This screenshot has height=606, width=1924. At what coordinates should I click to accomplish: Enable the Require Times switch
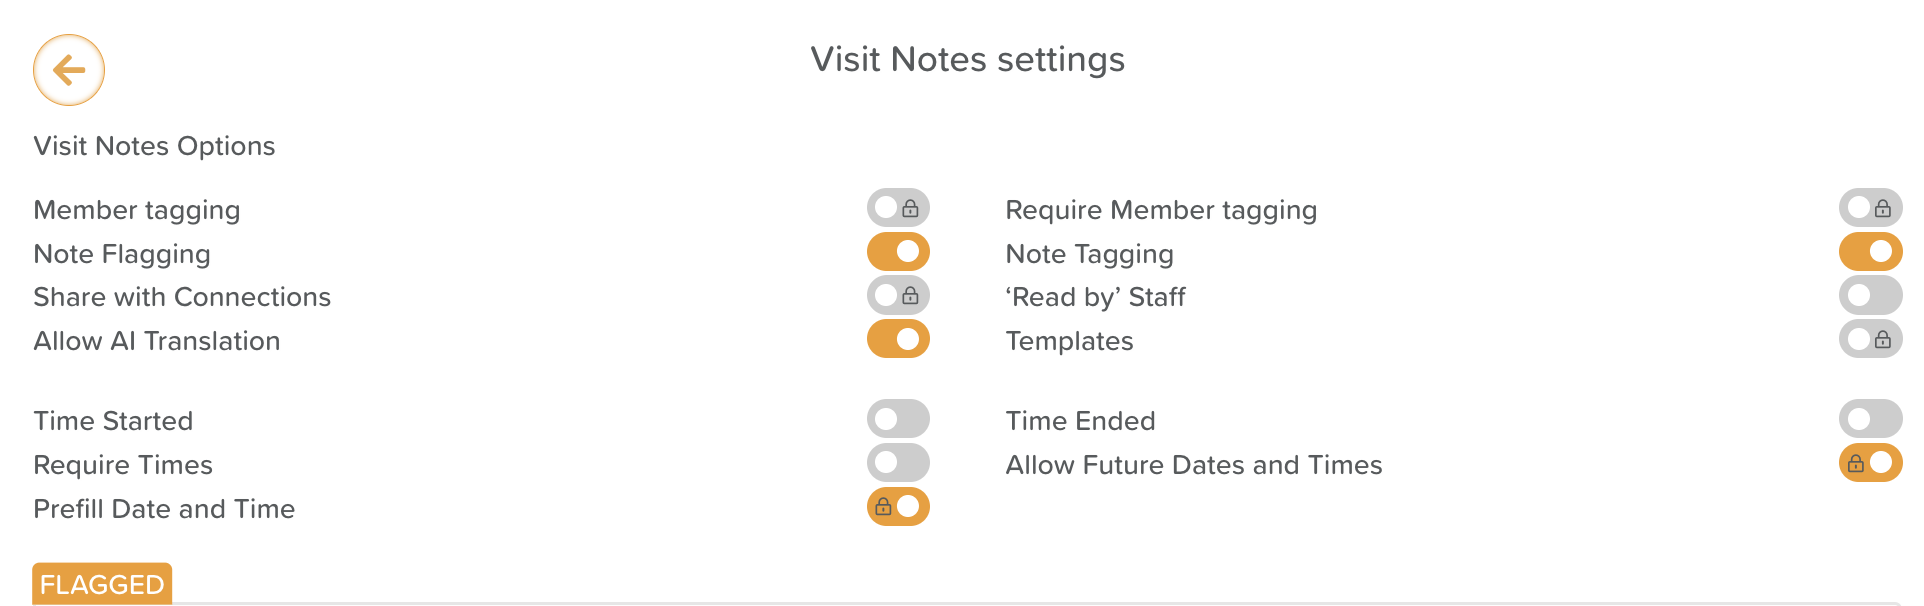[x=898, y=464]
